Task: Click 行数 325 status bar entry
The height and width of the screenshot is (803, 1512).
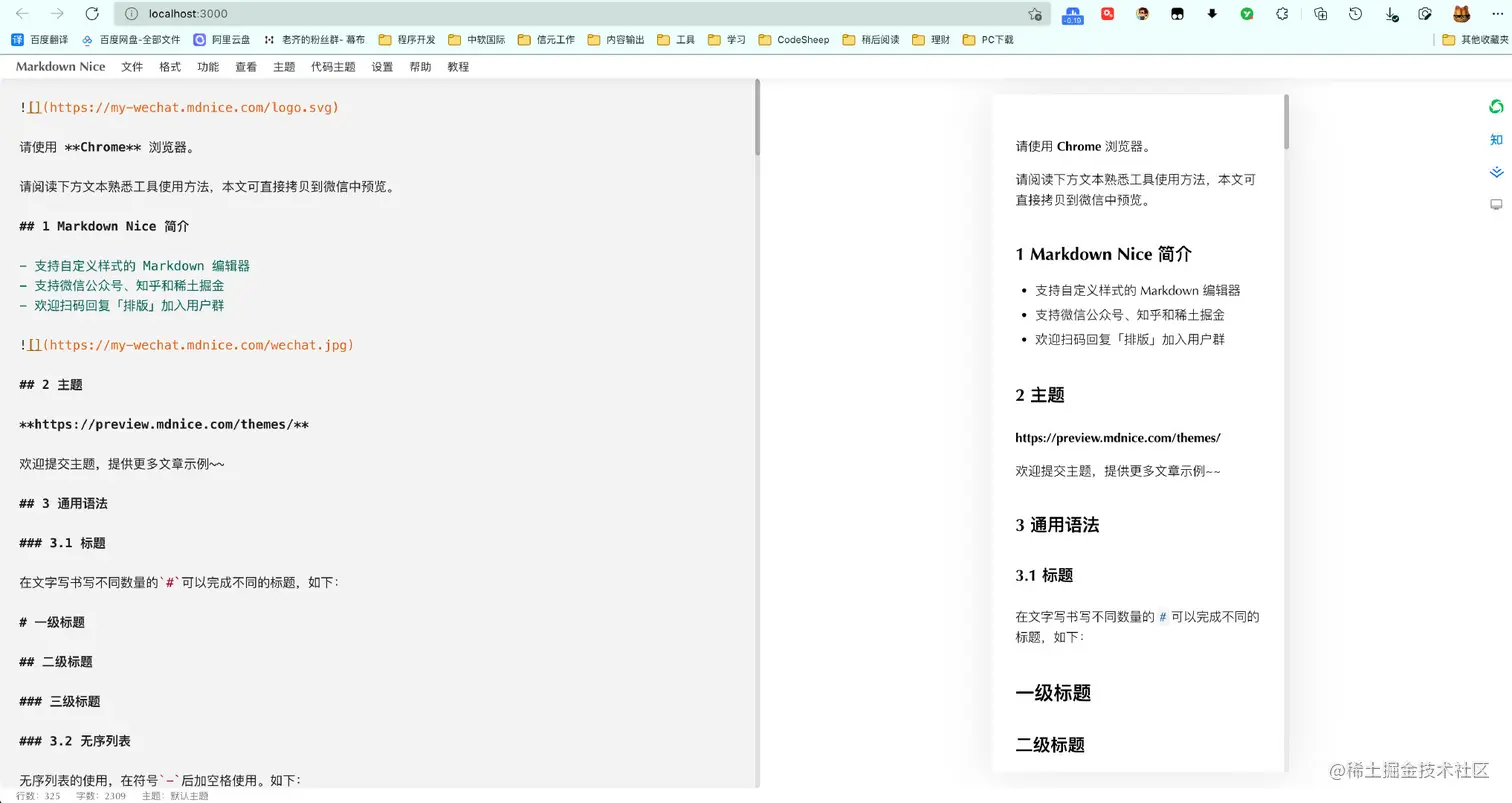Action: tap(38, 796)
